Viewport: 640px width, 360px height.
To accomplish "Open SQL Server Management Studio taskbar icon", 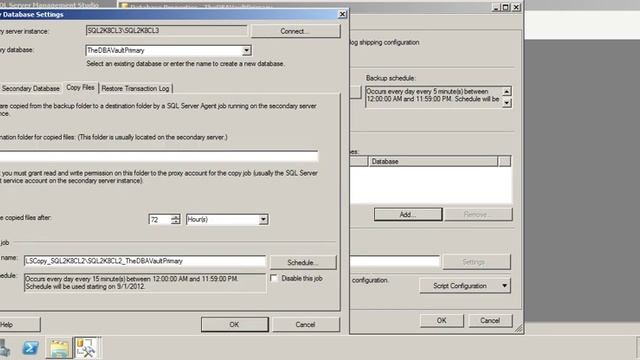I will [86, 348].
